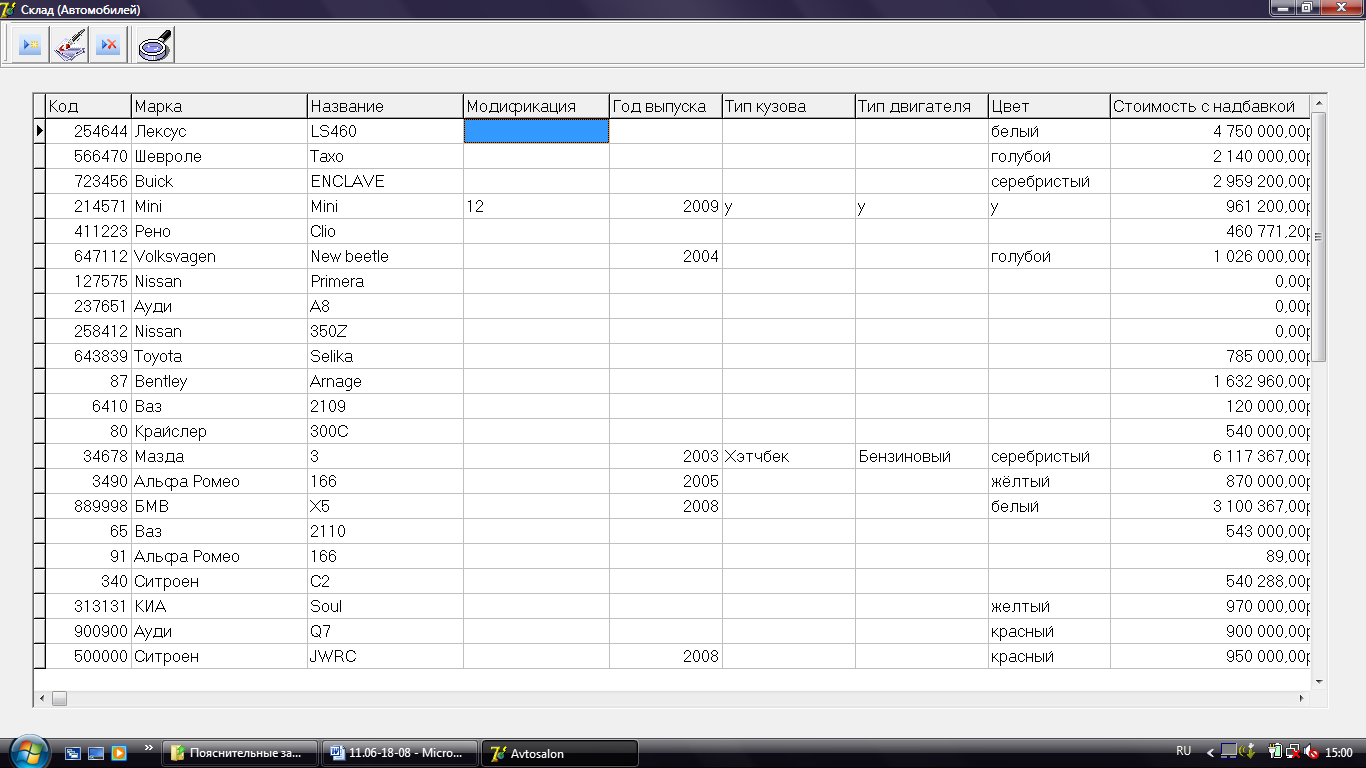This screenshot has height=768, width=1366.
Task: Click the JWRC cell
Action: click(385, 656)
